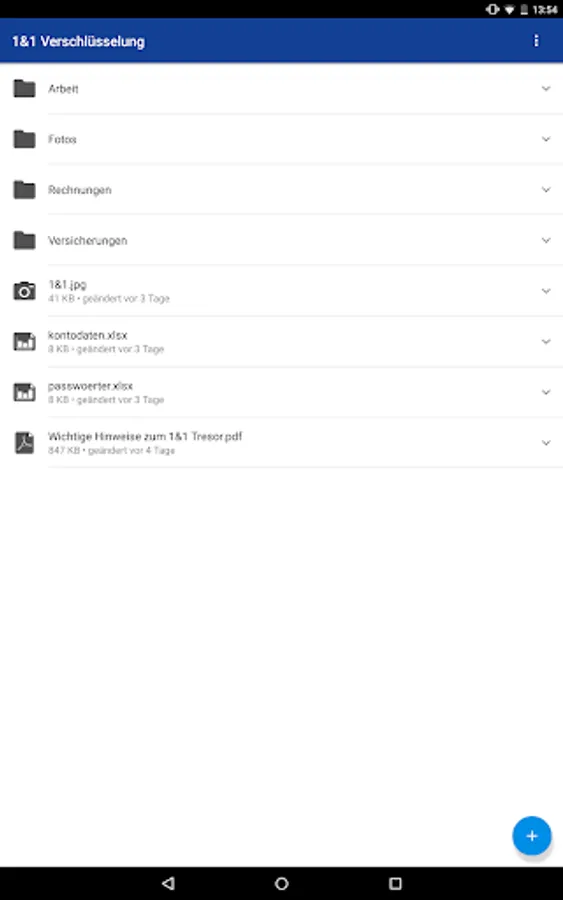Screen dimensions: 563x900
Task: Expand chevron for Wichtige Hinweise PDF
Action: (546, 443)
